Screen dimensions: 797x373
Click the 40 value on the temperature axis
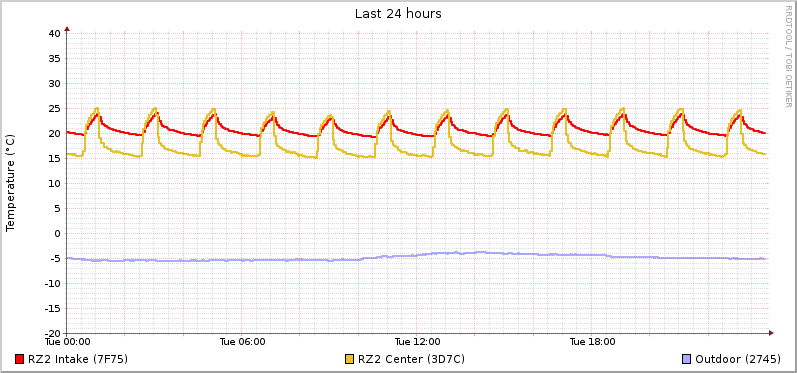click(55, 34)
